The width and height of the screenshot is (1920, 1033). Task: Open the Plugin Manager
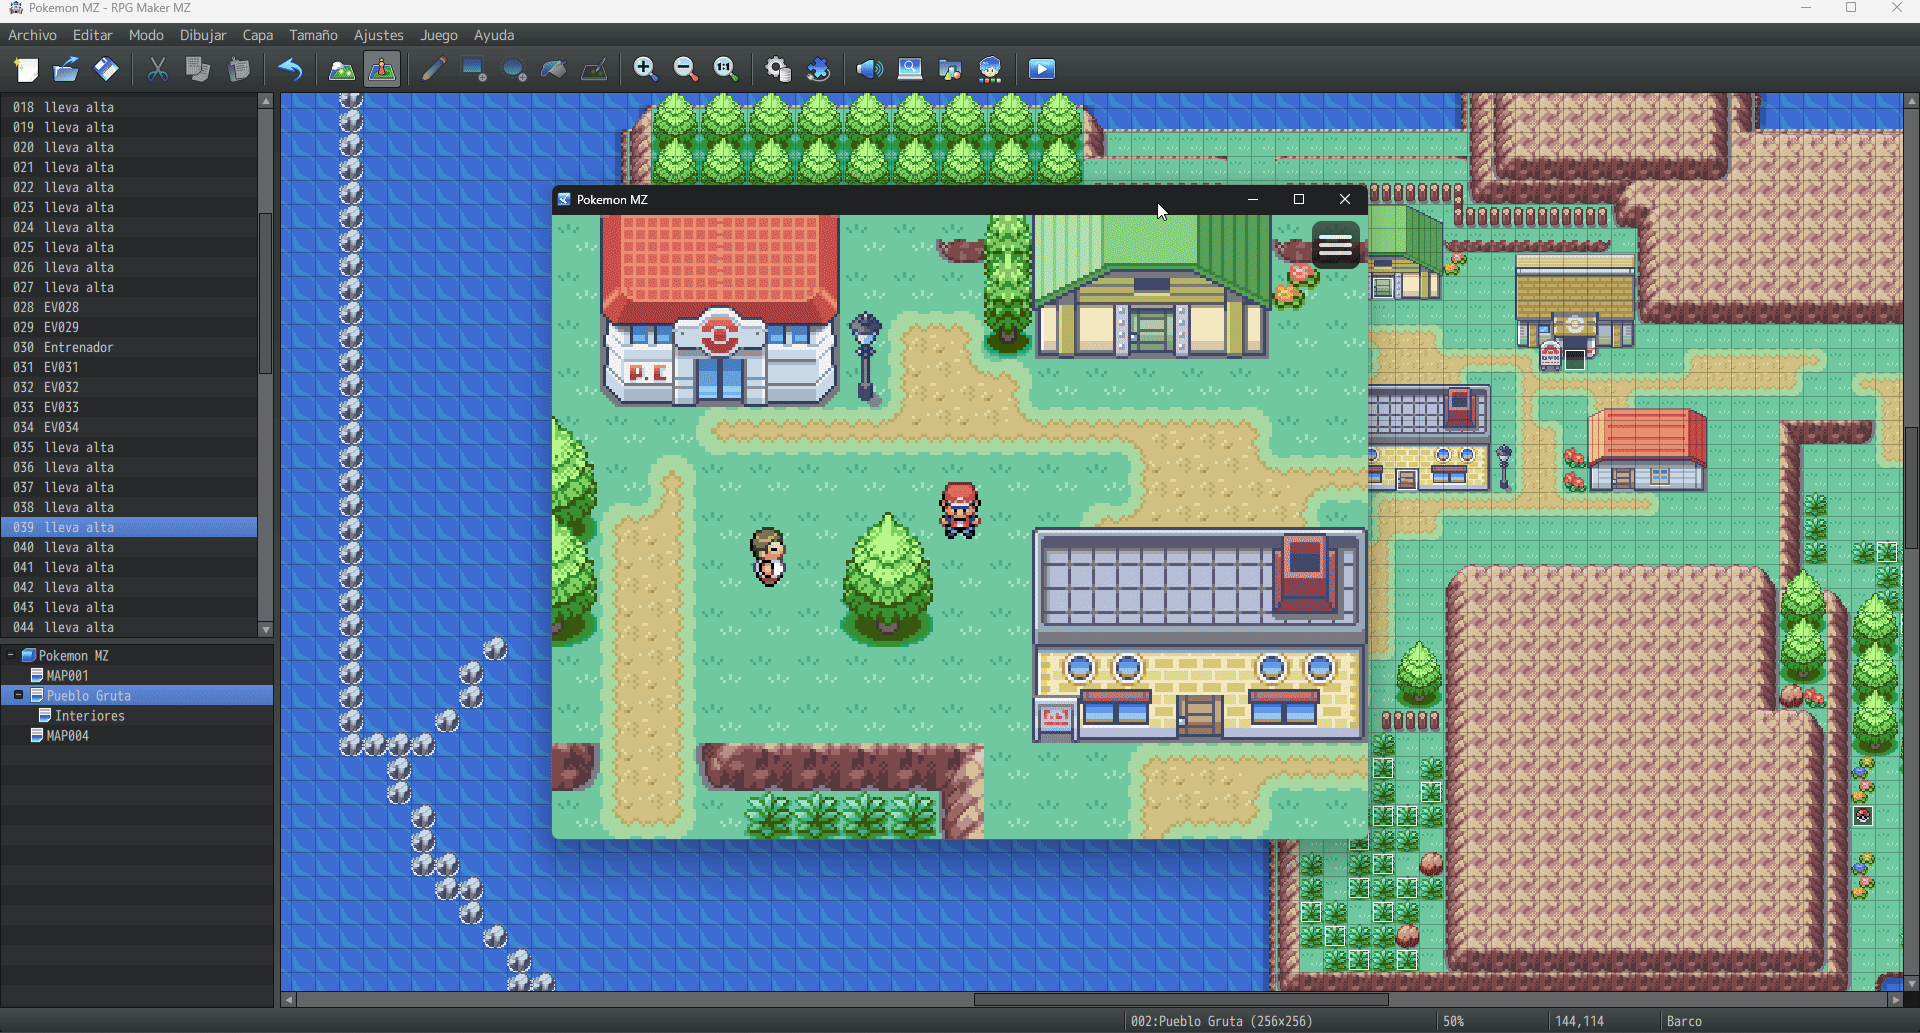tap(818, 69)
